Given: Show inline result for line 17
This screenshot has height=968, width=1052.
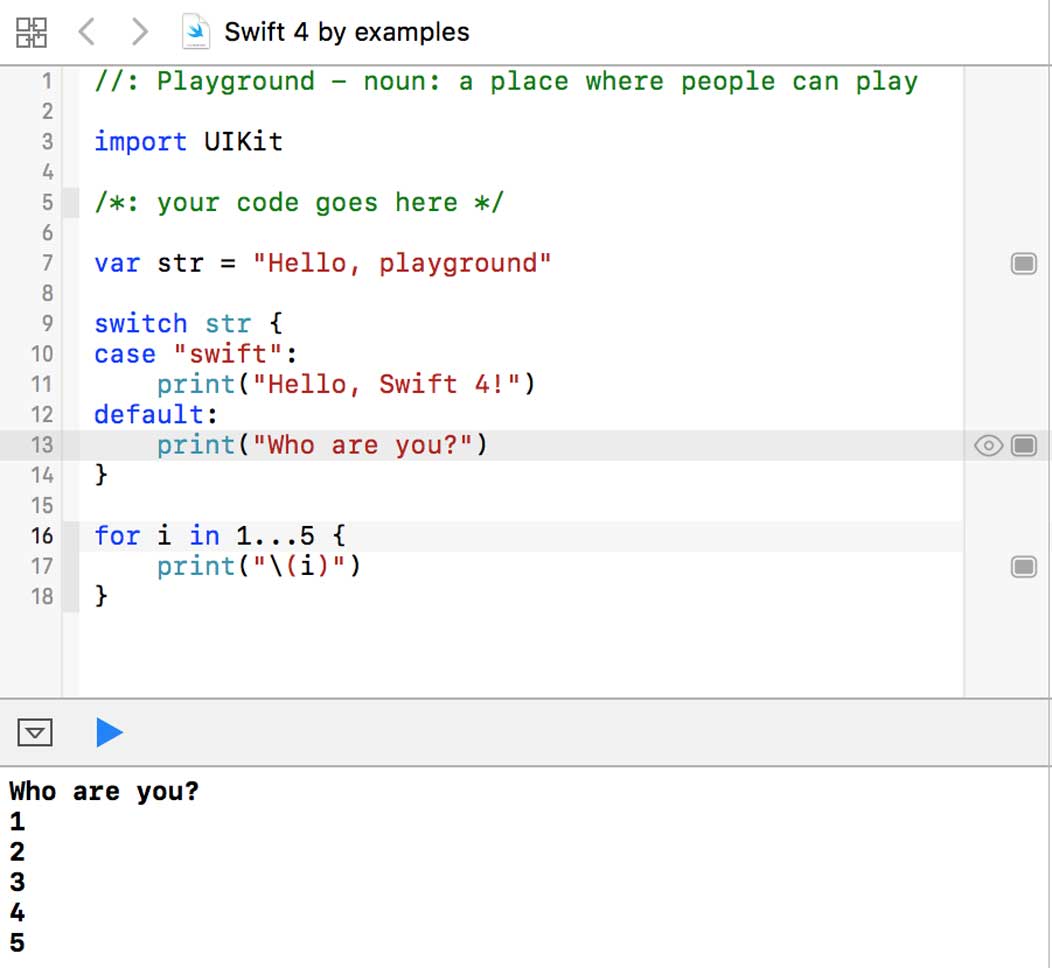Looking at the screenshot, I should [1023, 567].
